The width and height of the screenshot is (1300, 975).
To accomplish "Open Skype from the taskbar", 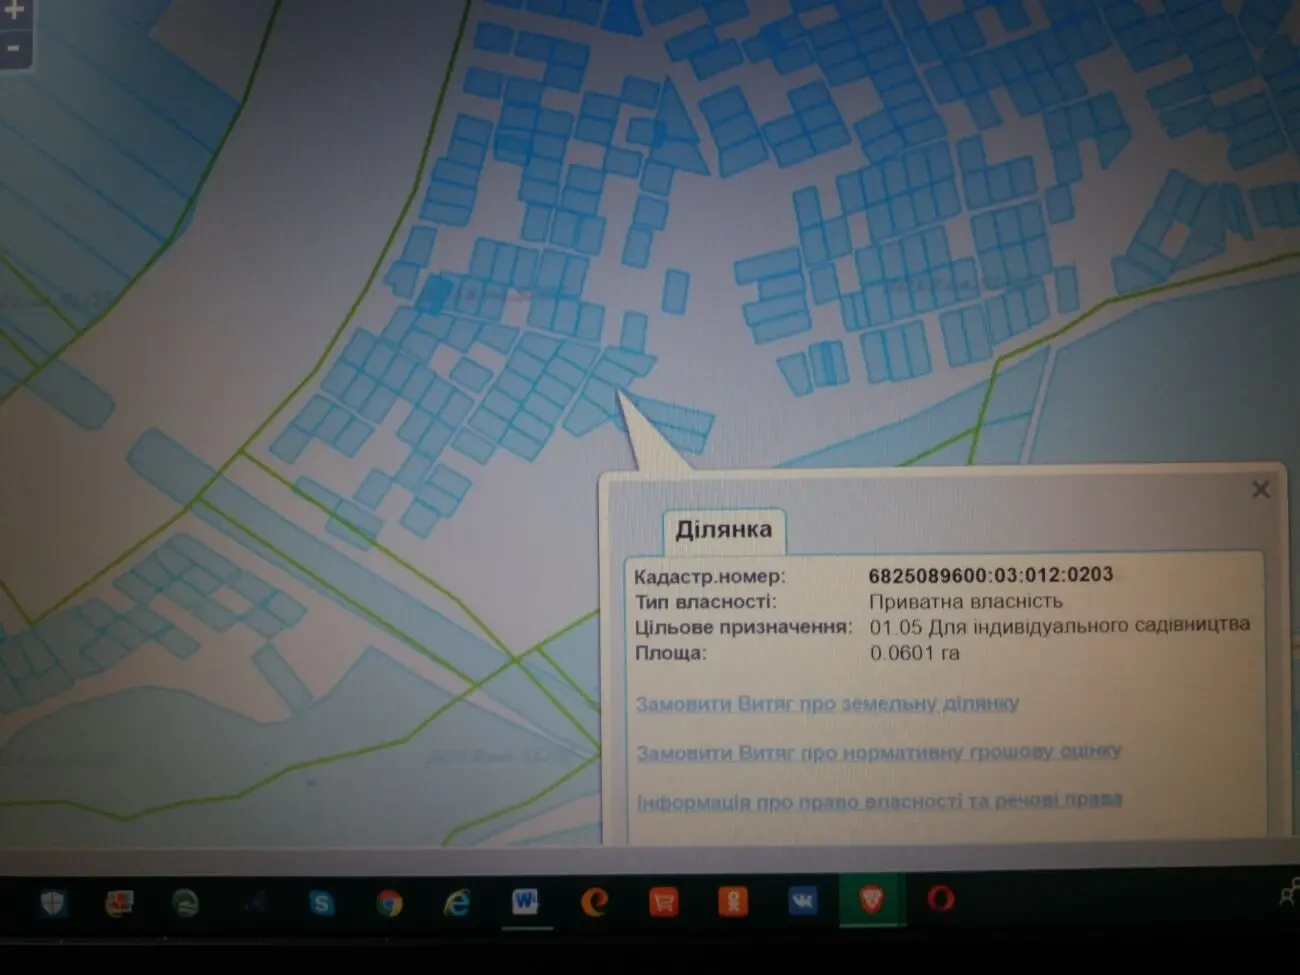I will (321, 903).
